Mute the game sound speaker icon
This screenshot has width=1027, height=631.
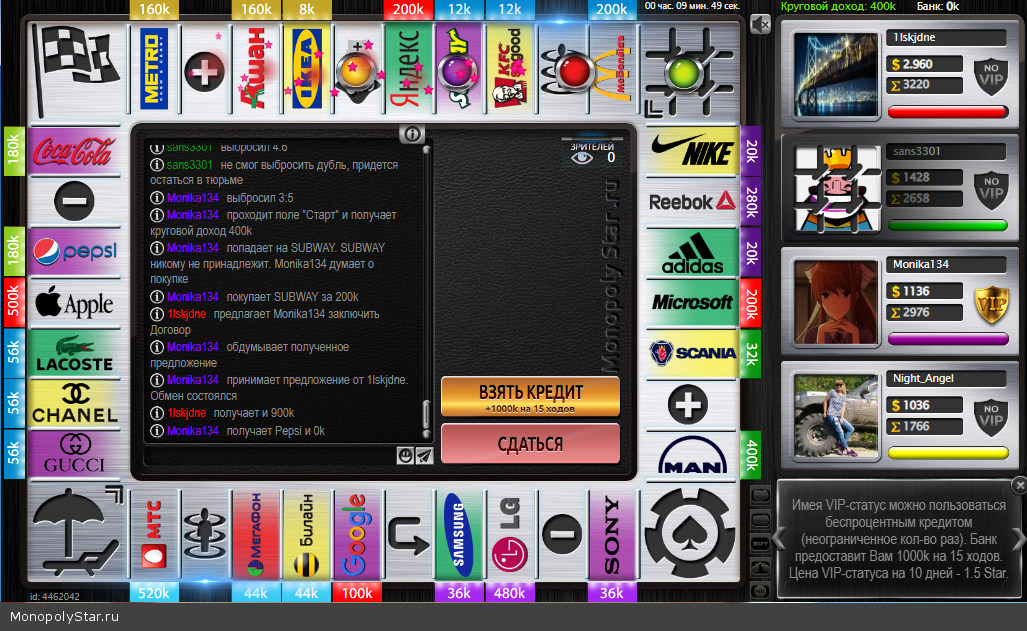pyautogui.click(x=760, y=25)
